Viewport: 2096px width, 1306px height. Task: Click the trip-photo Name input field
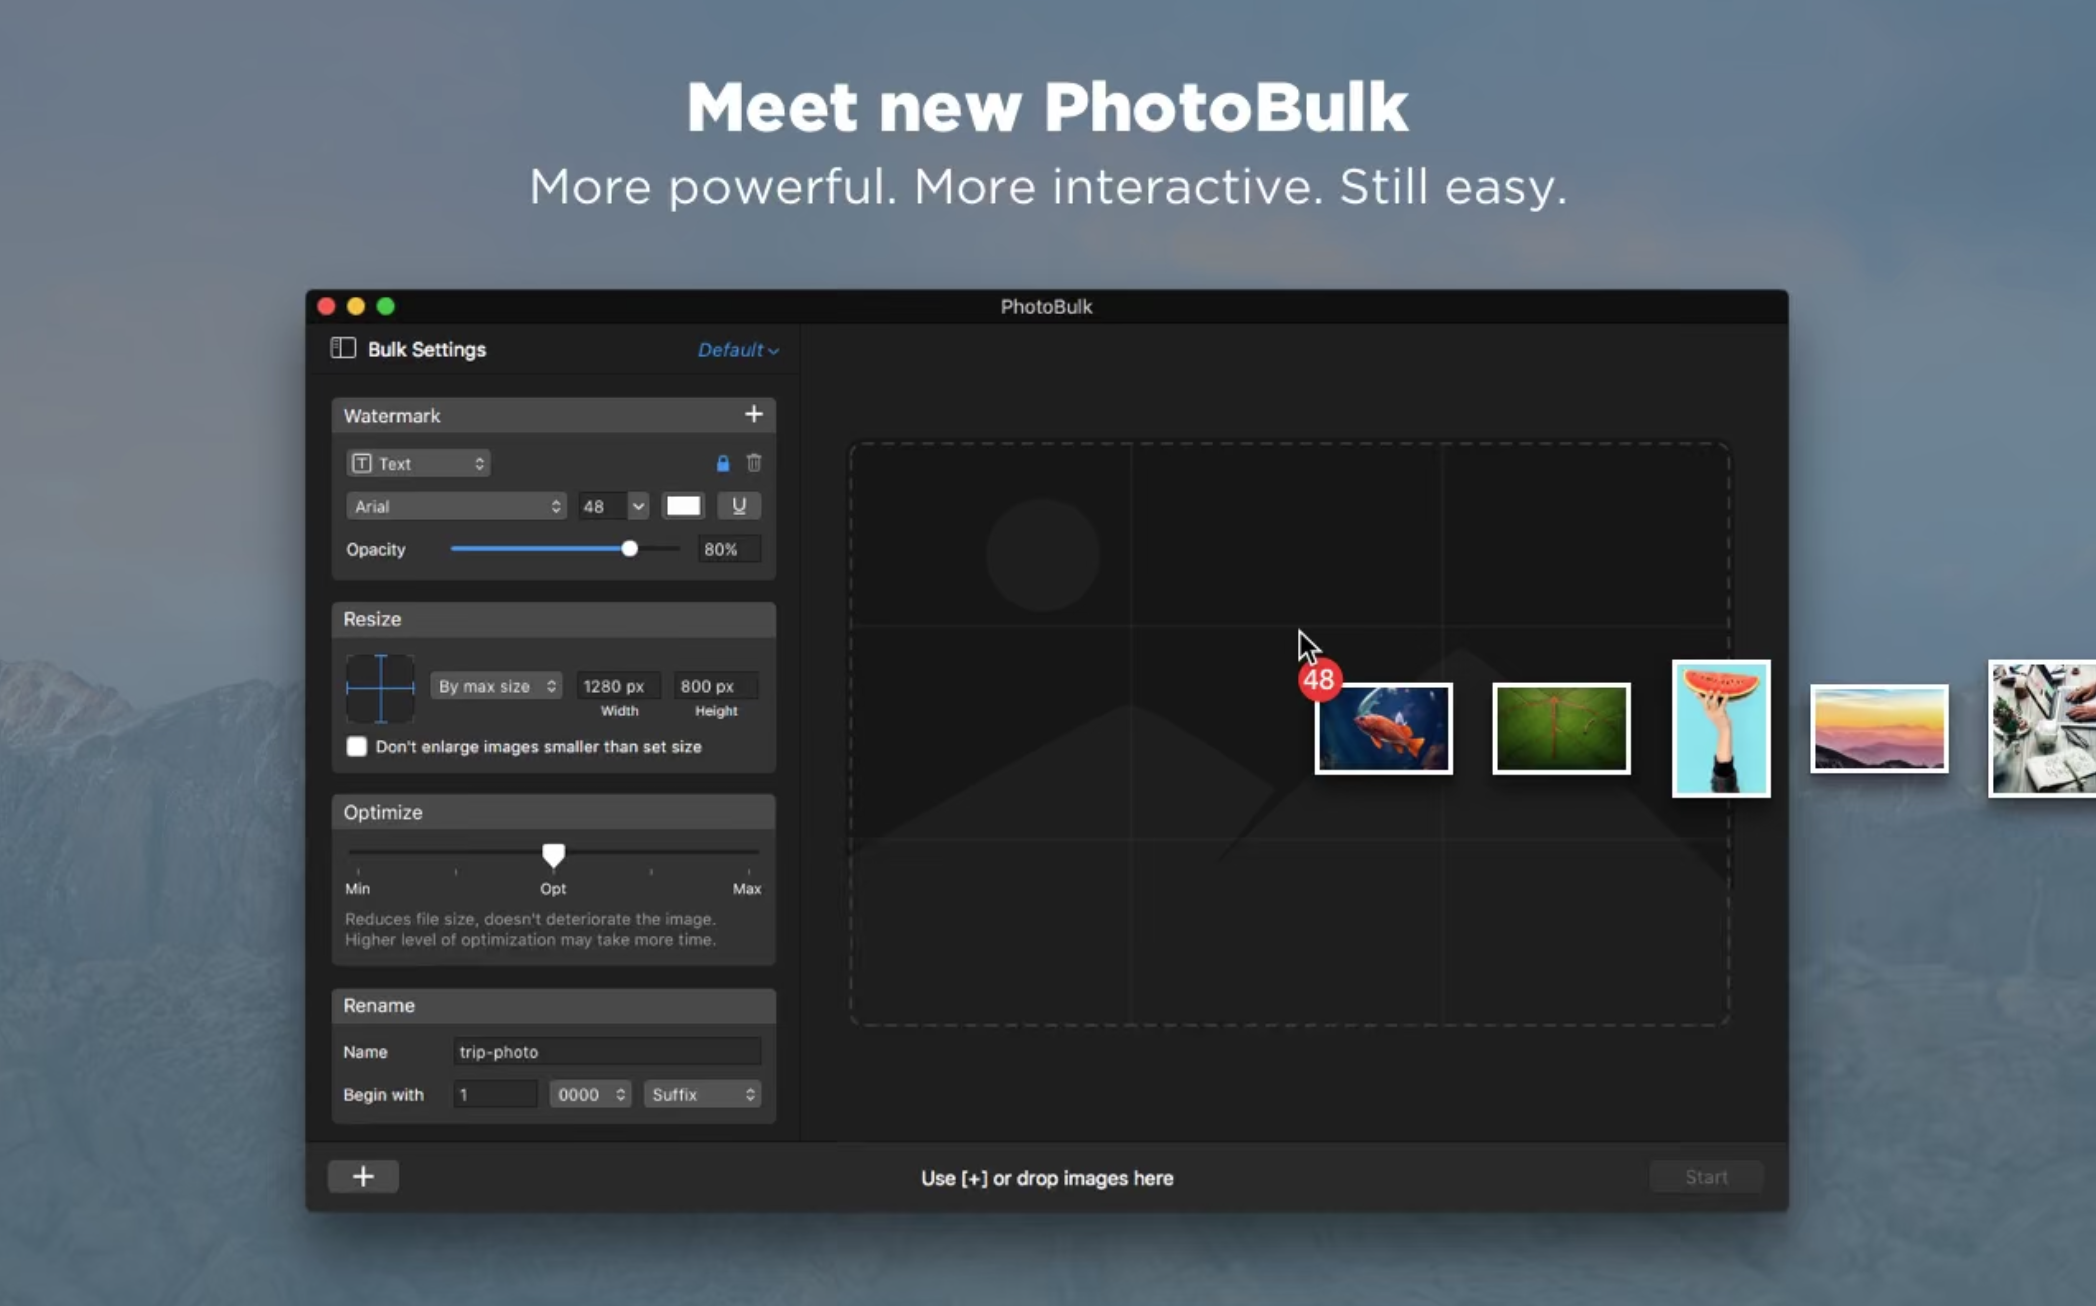point(606,1052)
